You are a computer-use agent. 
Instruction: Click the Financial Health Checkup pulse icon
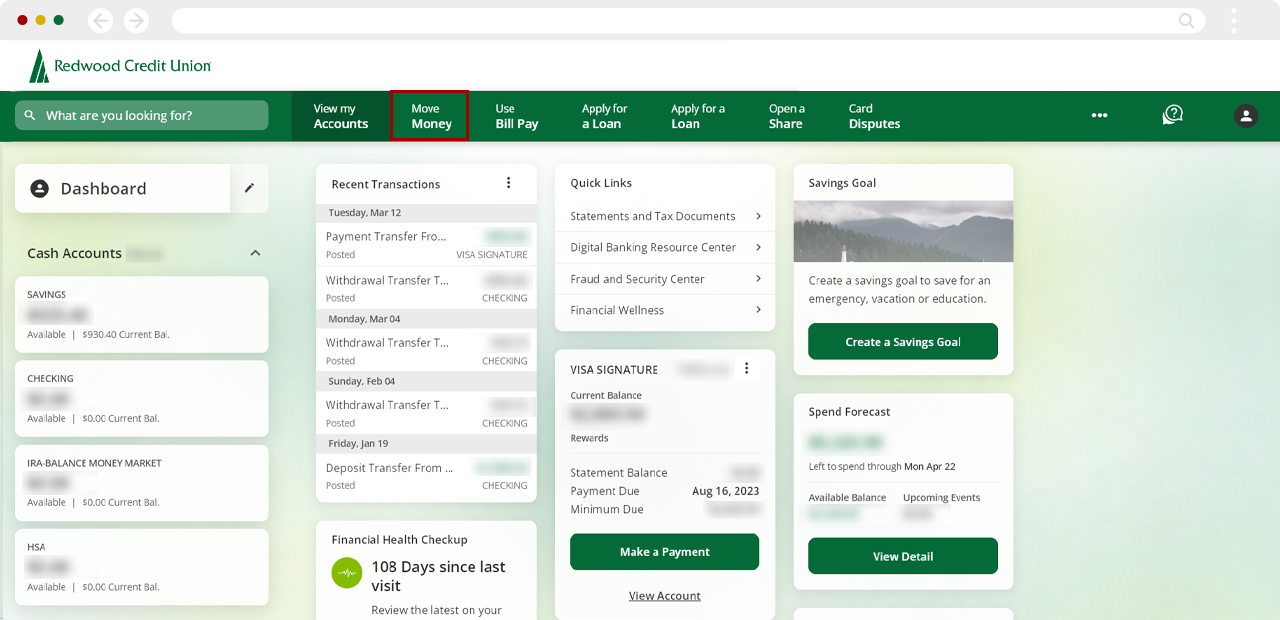point(347,573)
